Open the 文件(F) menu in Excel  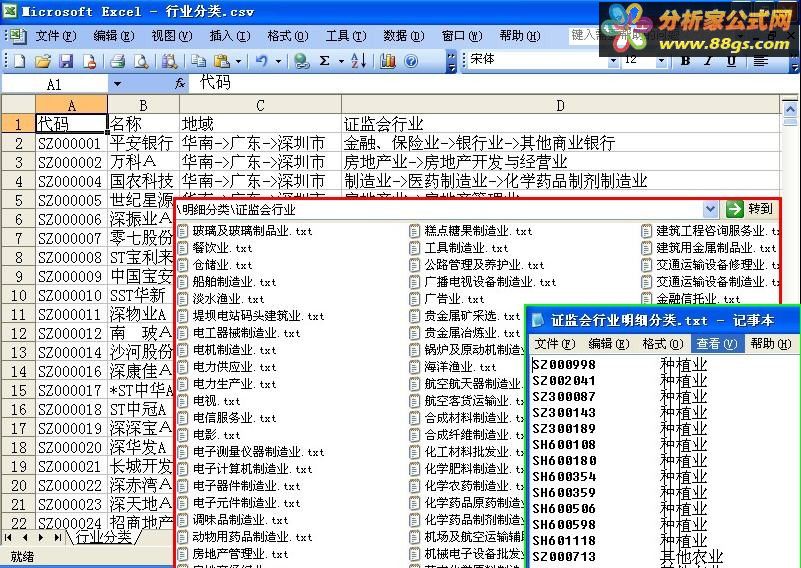(x=56, y=36)
